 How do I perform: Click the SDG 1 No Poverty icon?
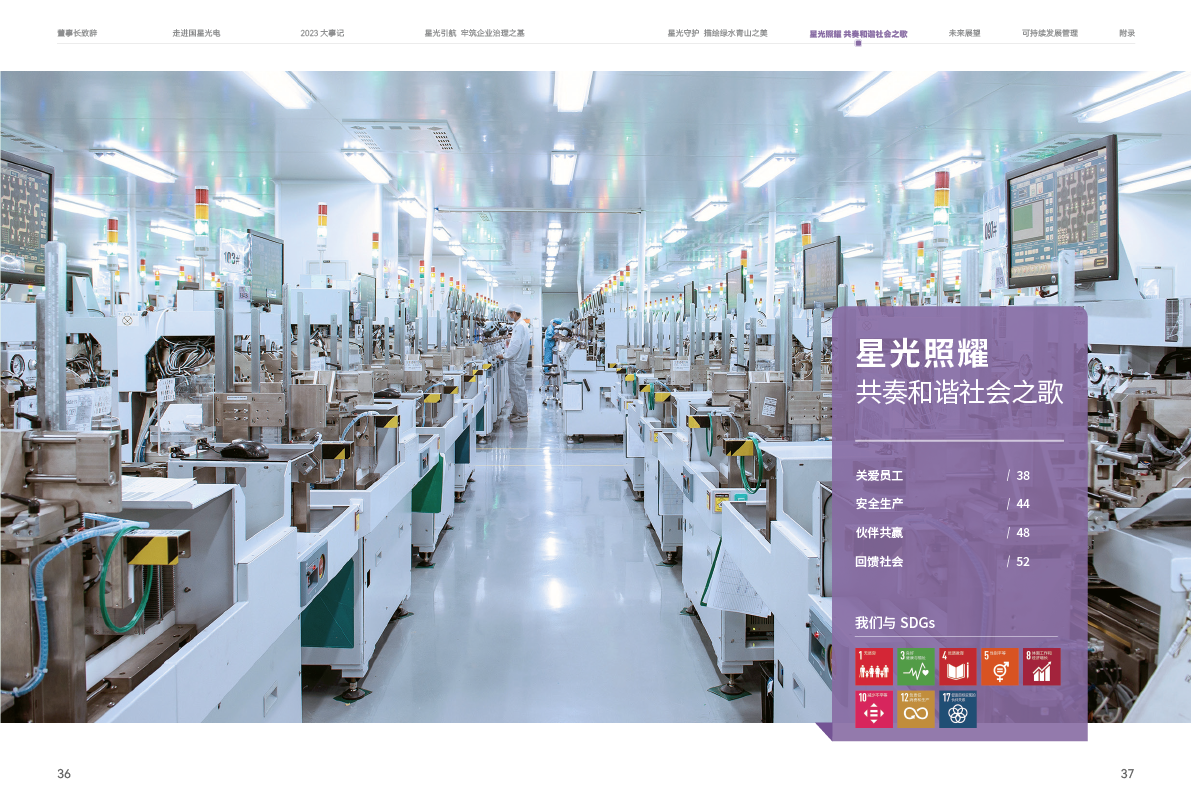coord(874,666)
